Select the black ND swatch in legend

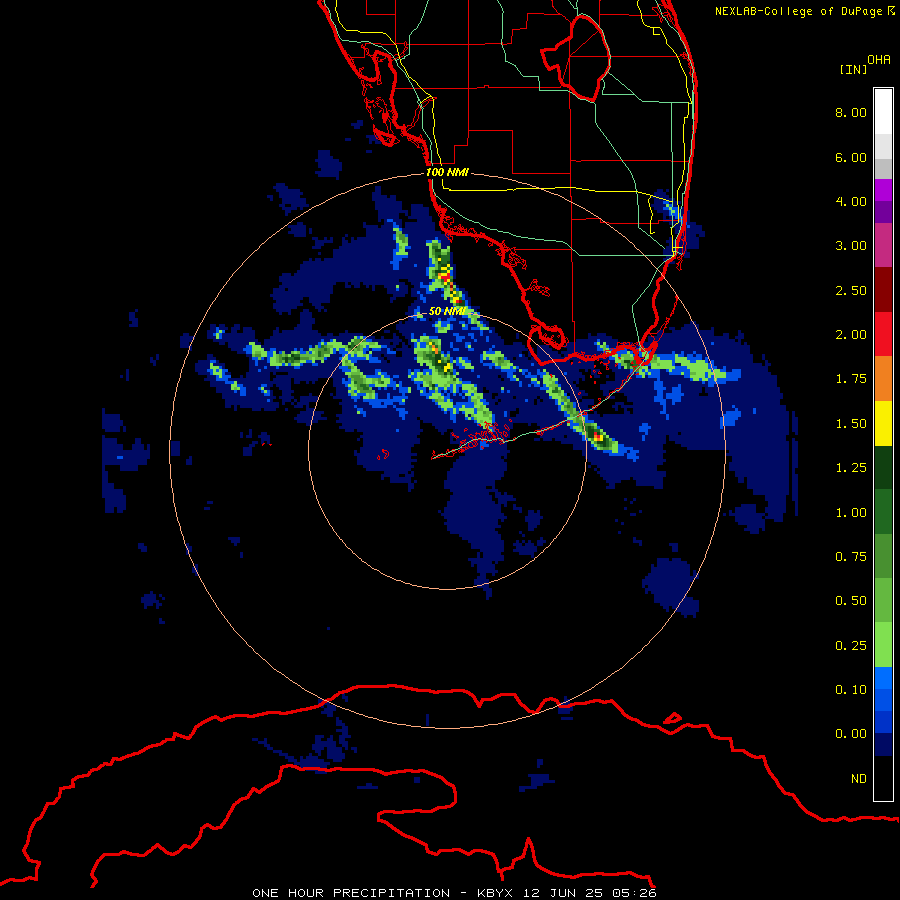coord(883,778)
